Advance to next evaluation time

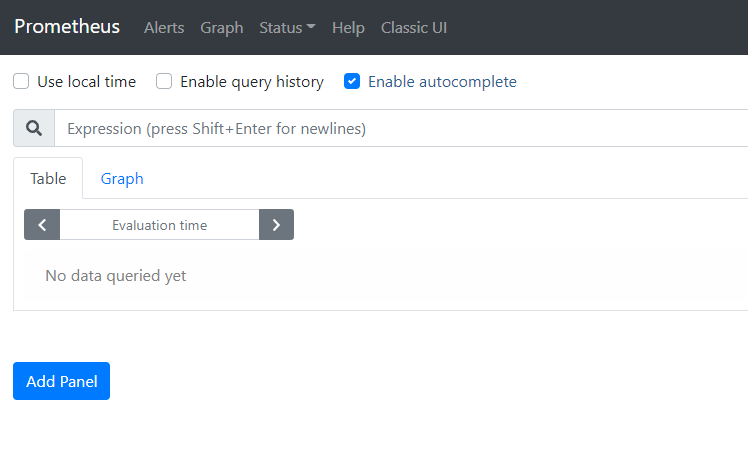coord(276,225)
